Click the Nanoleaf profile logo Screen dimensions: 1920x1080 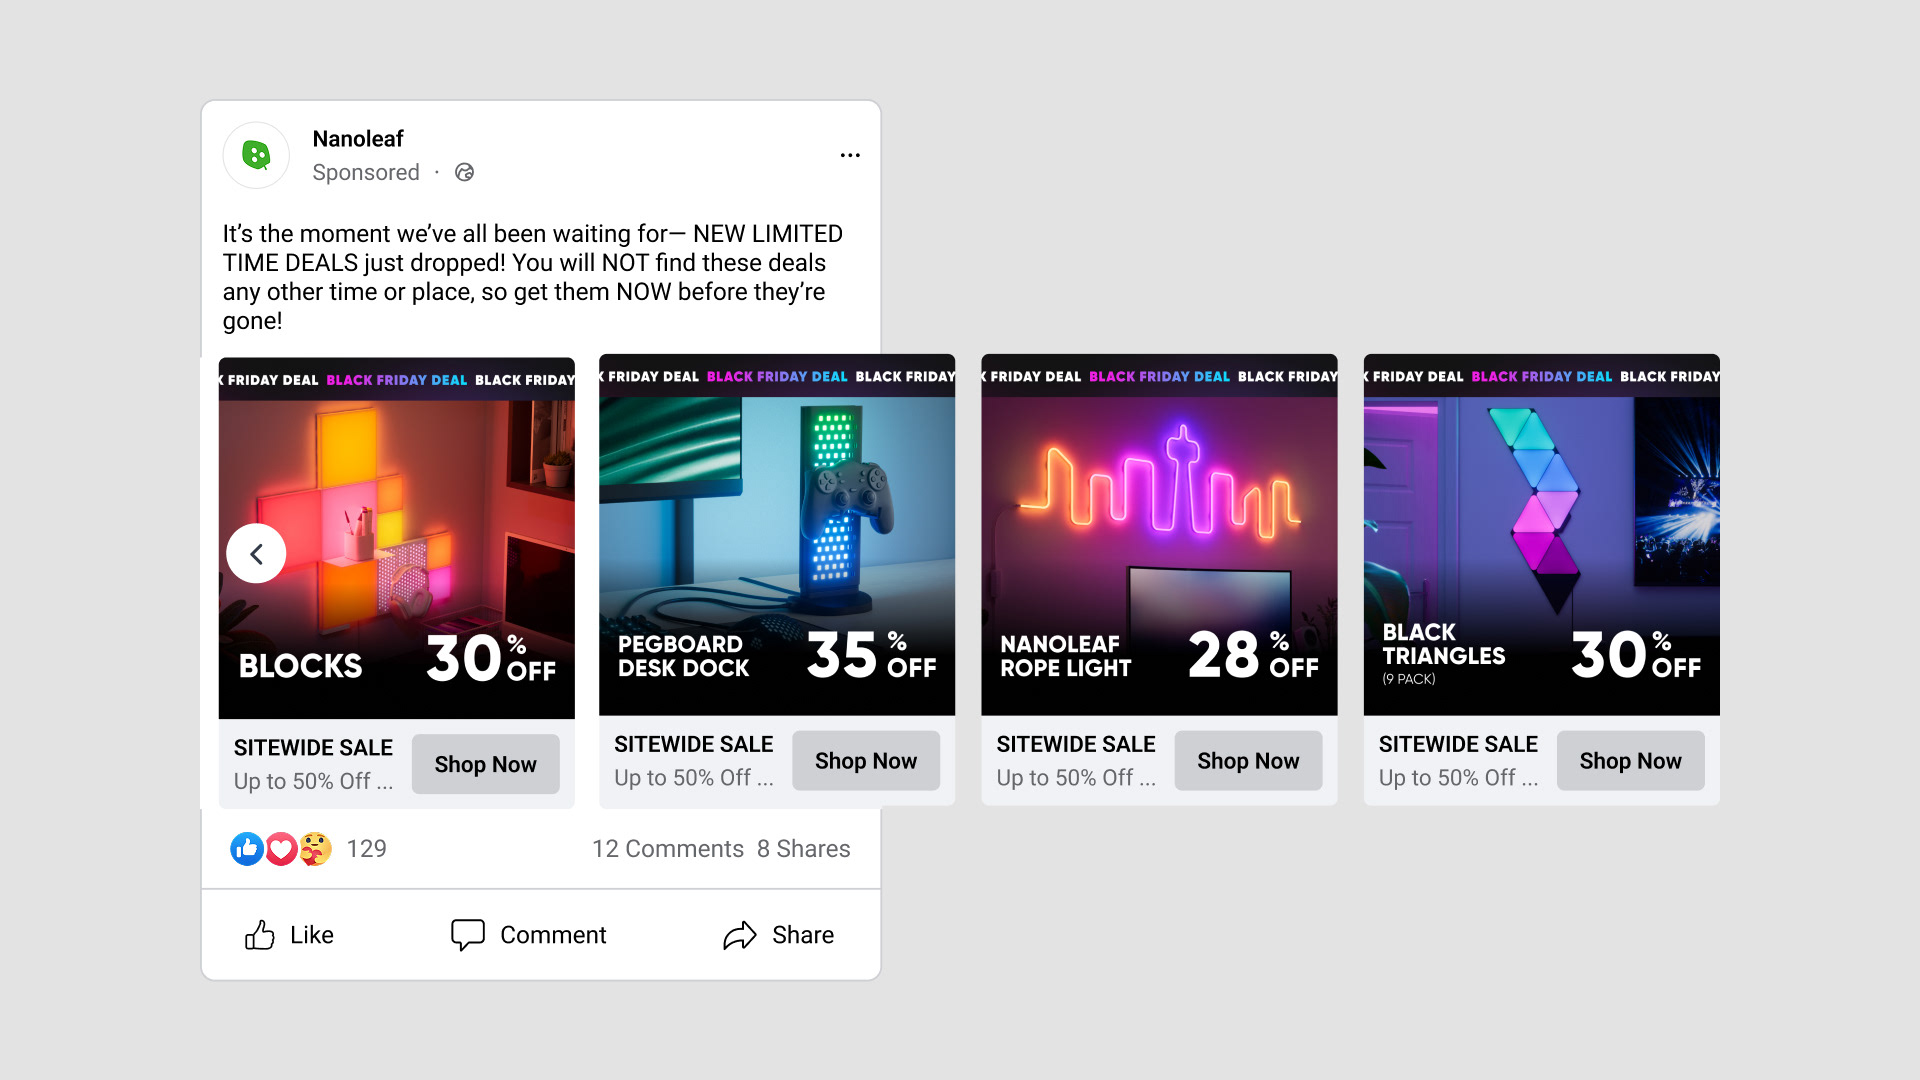256,155
